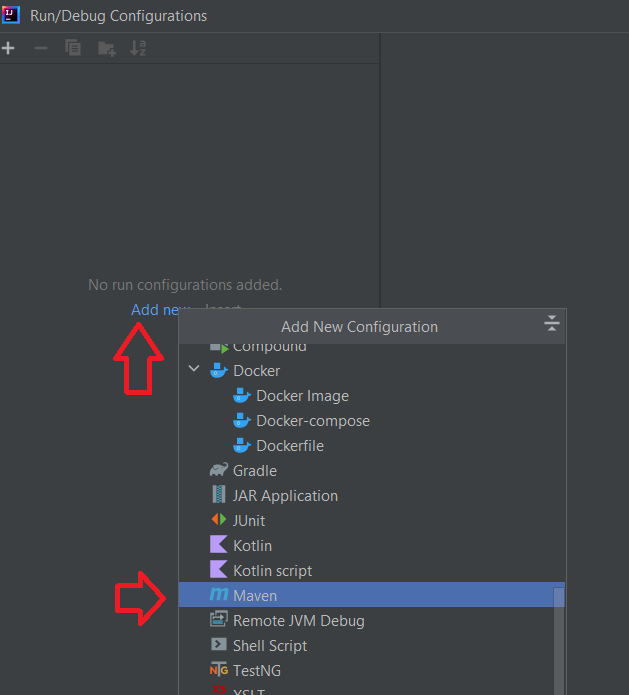Image resolution: width=629 pixels, height=695 pixels.
Task: Click the Docker Image whale icon
Action: 242,395
